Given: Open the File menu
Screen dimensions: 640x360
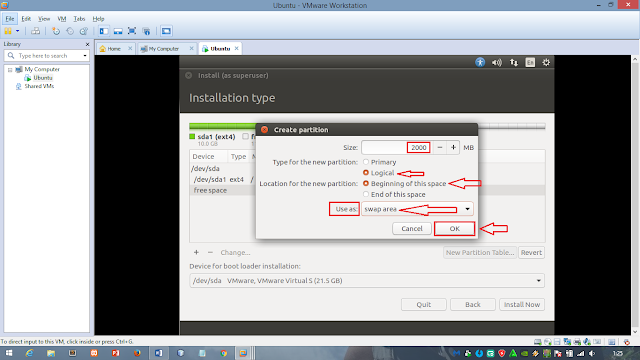Looking at the screenshot, I should pyautogui.click(x=10, y=19).
